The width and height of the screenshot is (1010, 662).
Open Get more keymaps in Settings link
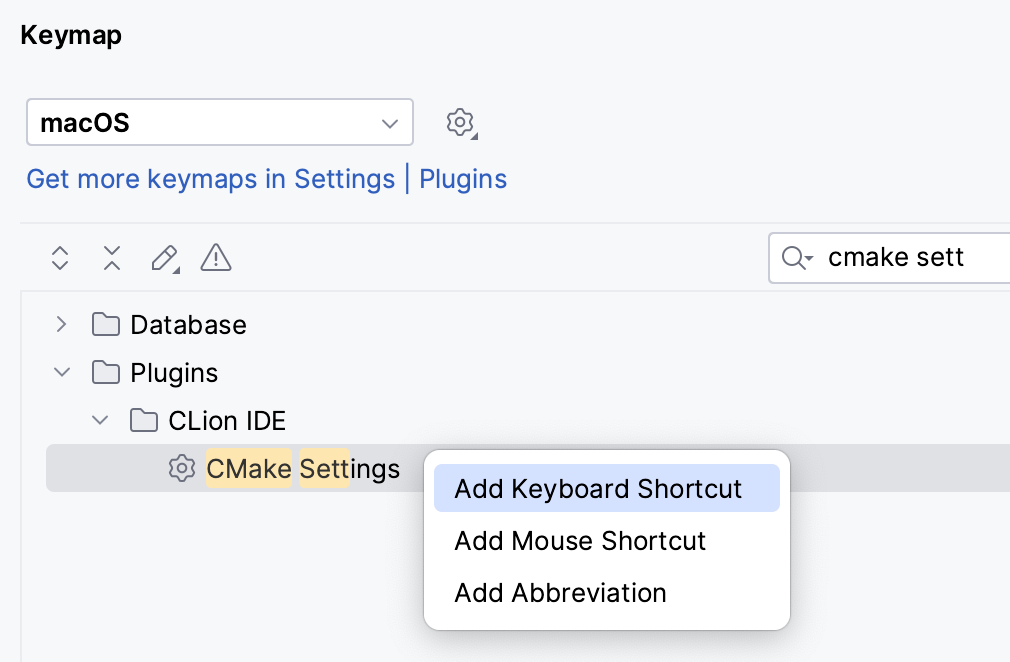(x=210, y=179)
